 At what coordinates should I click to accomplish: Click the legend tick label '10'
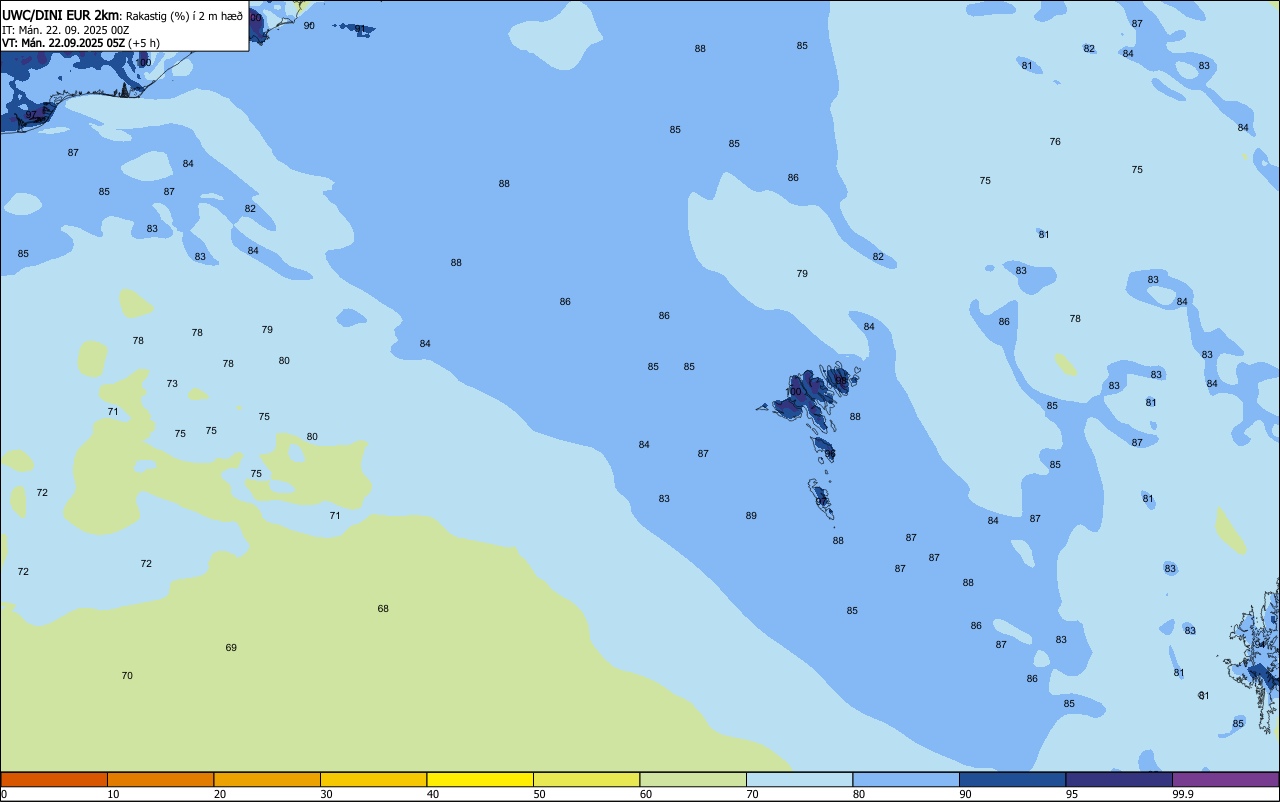[x=114, y=794]
